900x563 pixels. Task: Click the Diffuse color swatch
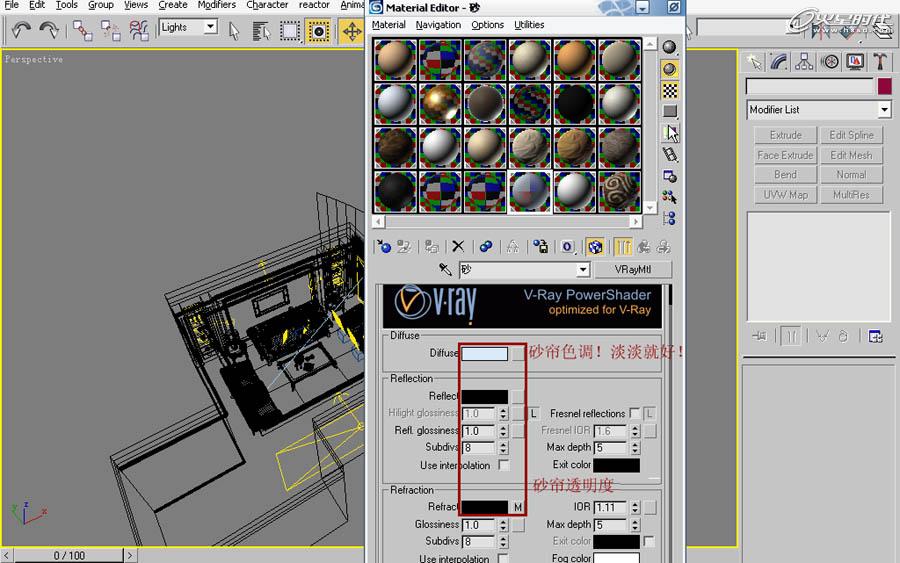click(485, 354)
